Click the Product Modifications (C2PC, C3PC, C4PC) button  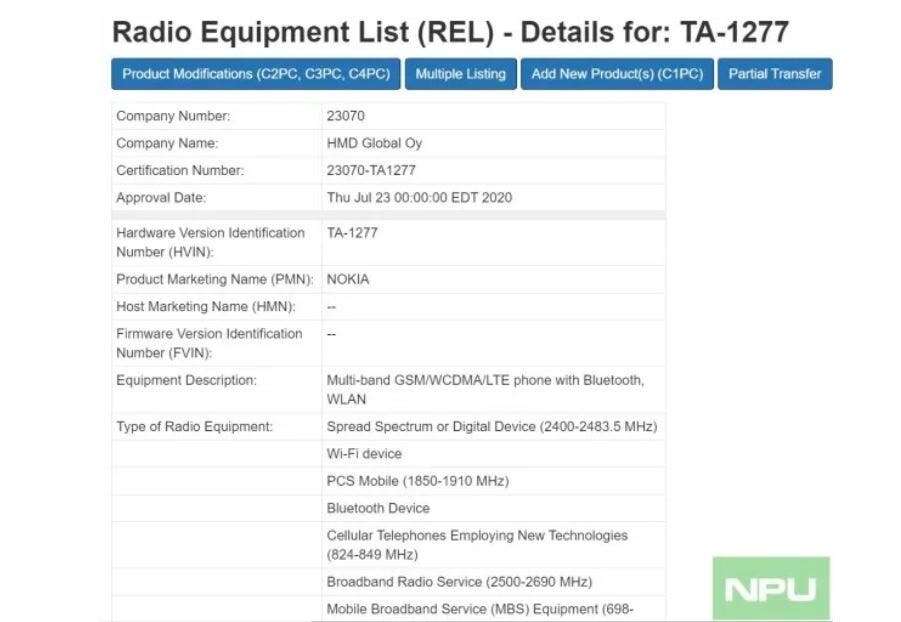pyautogui.click(x=256, y=74)
